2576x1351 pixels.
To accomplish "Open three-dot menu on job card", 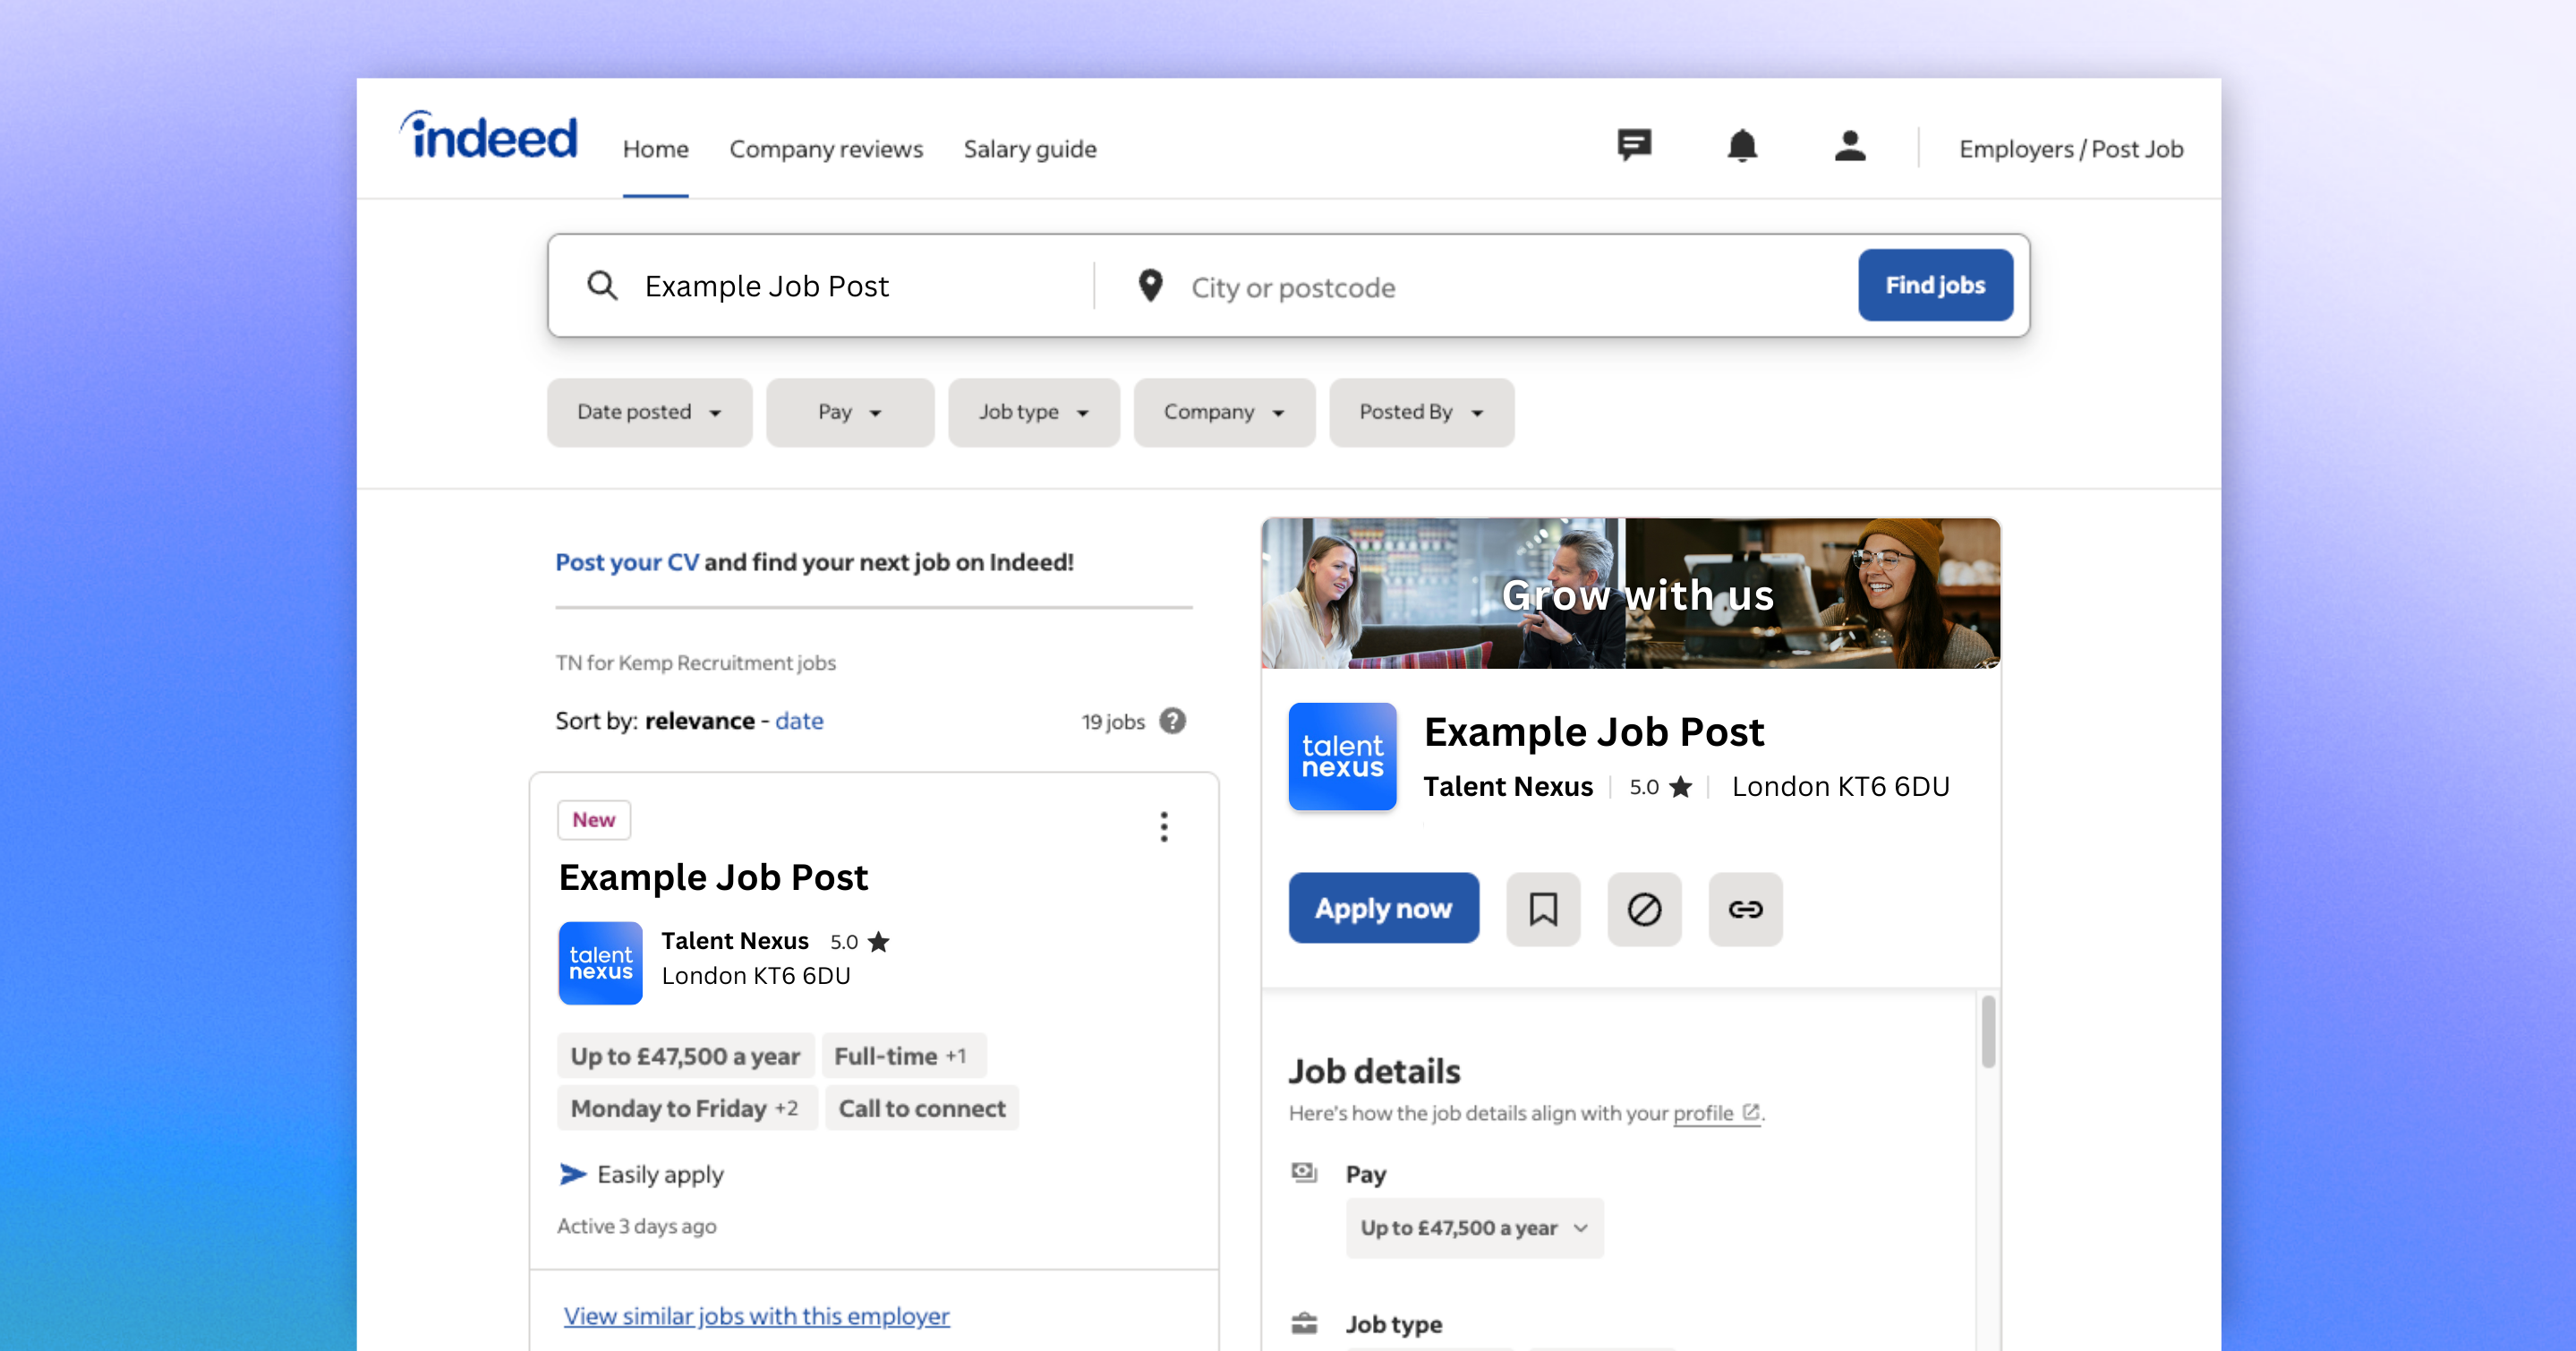I will (1164, 826).
